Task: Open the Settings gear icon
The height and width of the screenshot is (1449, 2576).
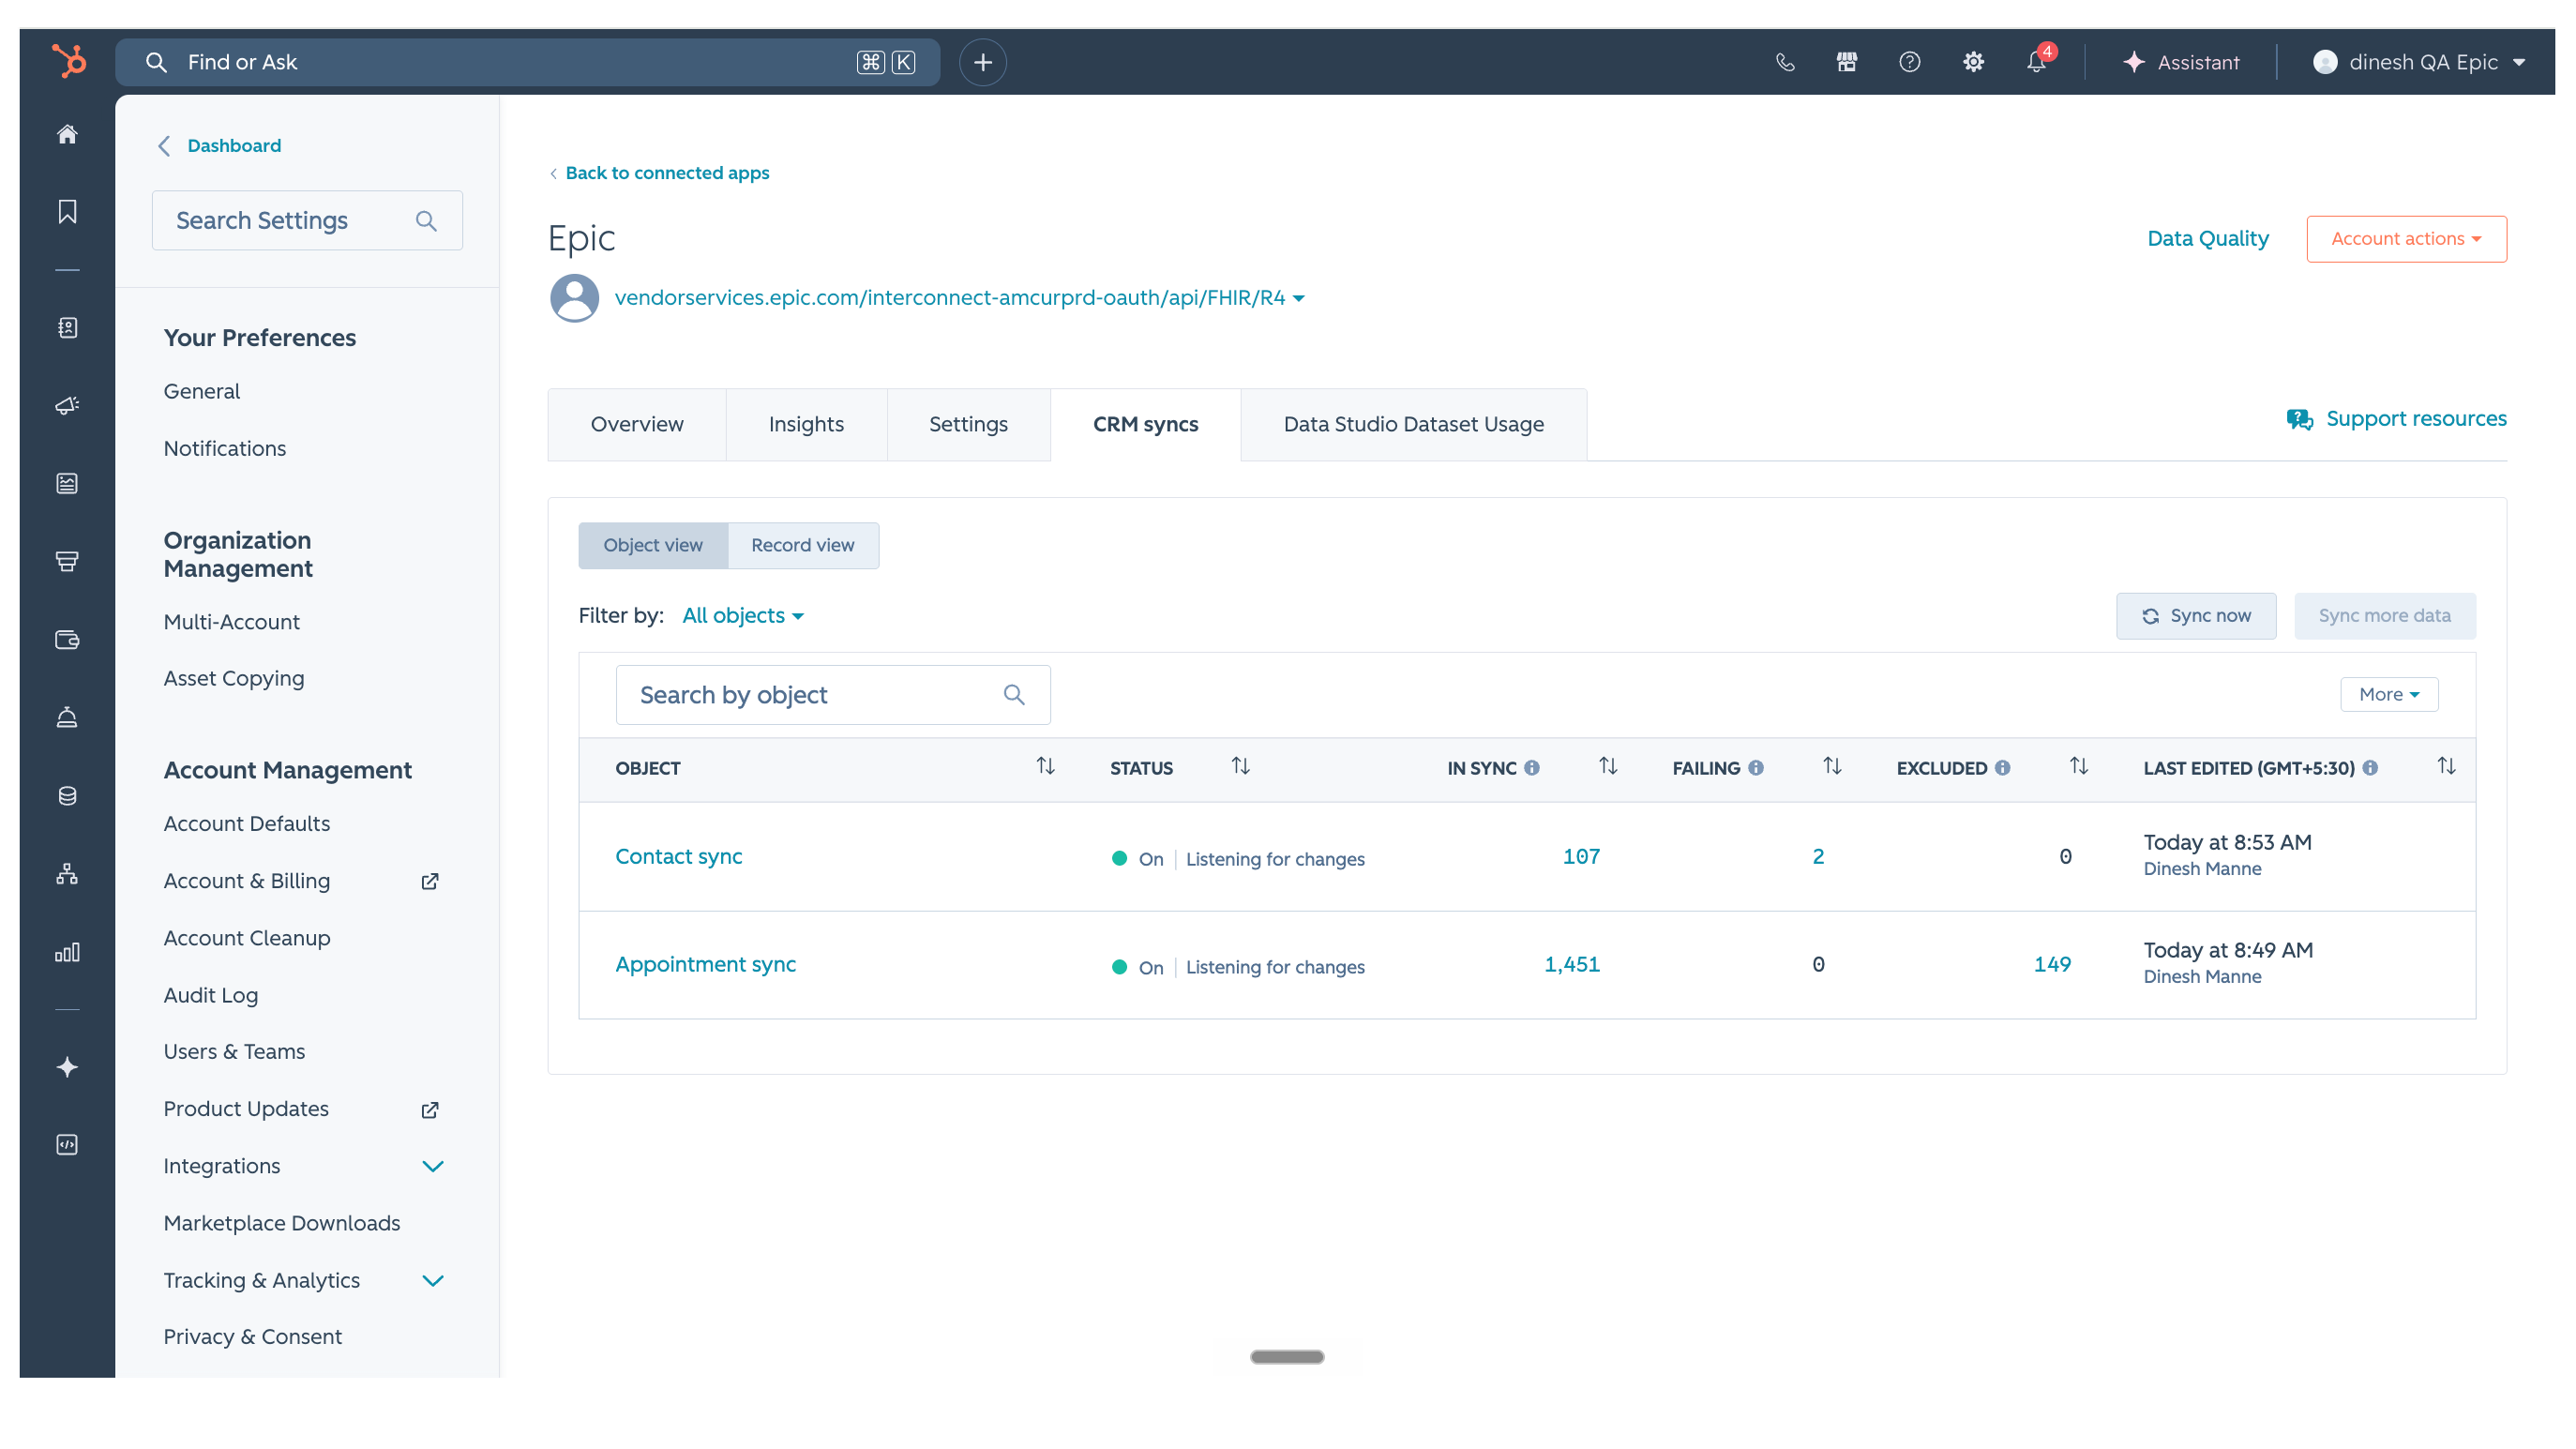Action: (1973, 62)
